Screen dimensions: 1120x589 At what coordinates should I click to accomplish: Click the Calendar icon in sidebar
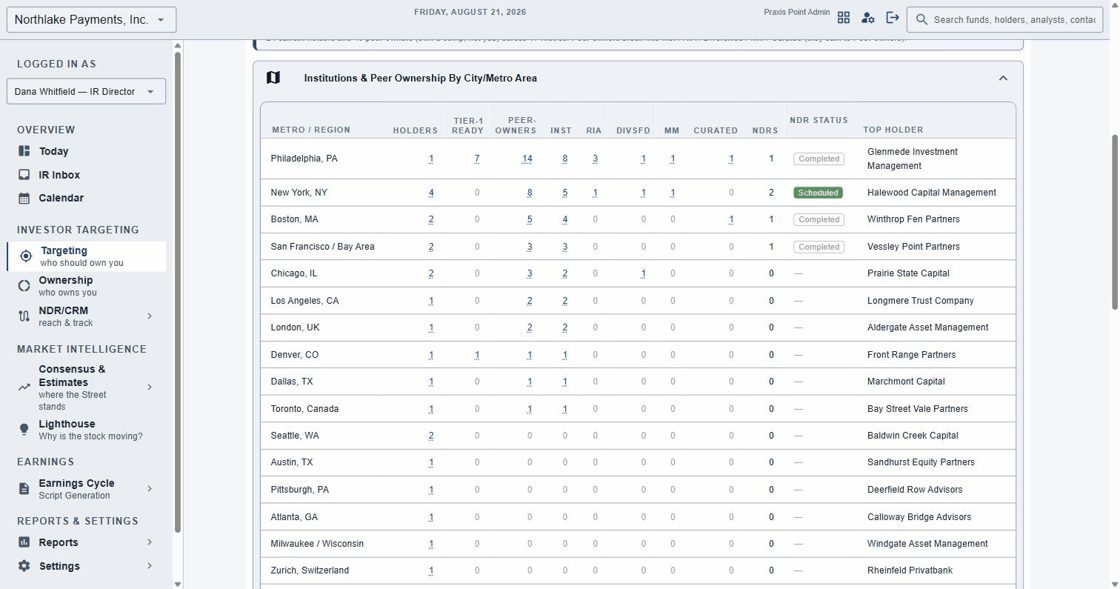click(x=24, y=198)
